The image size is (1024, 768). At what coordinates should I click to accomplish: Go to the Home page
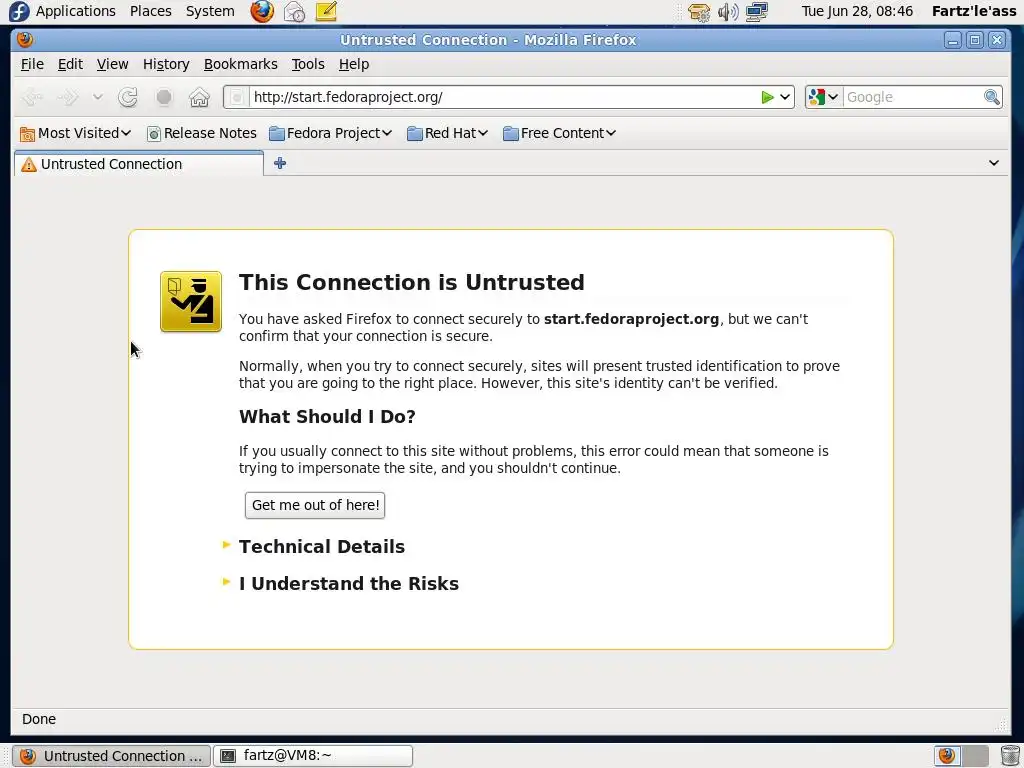click(199, 97)
